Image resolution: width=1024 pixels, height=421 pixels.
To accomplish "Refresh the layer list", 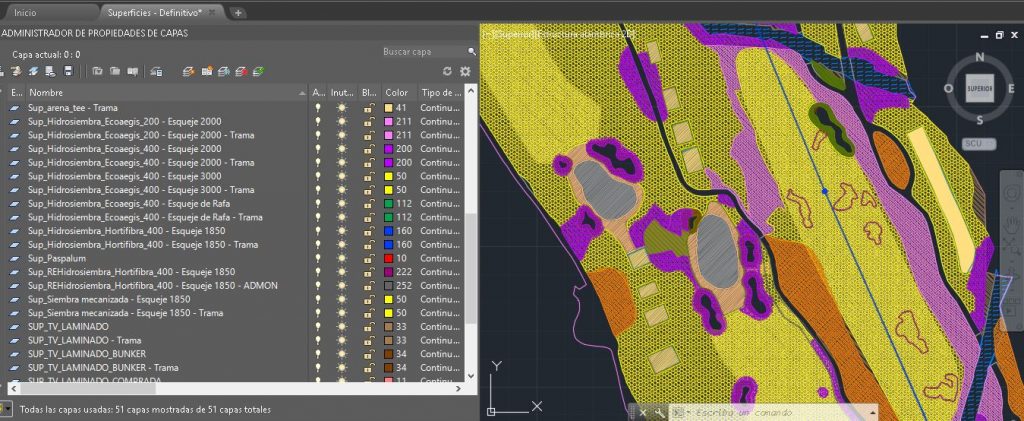I will coord(447,72).
